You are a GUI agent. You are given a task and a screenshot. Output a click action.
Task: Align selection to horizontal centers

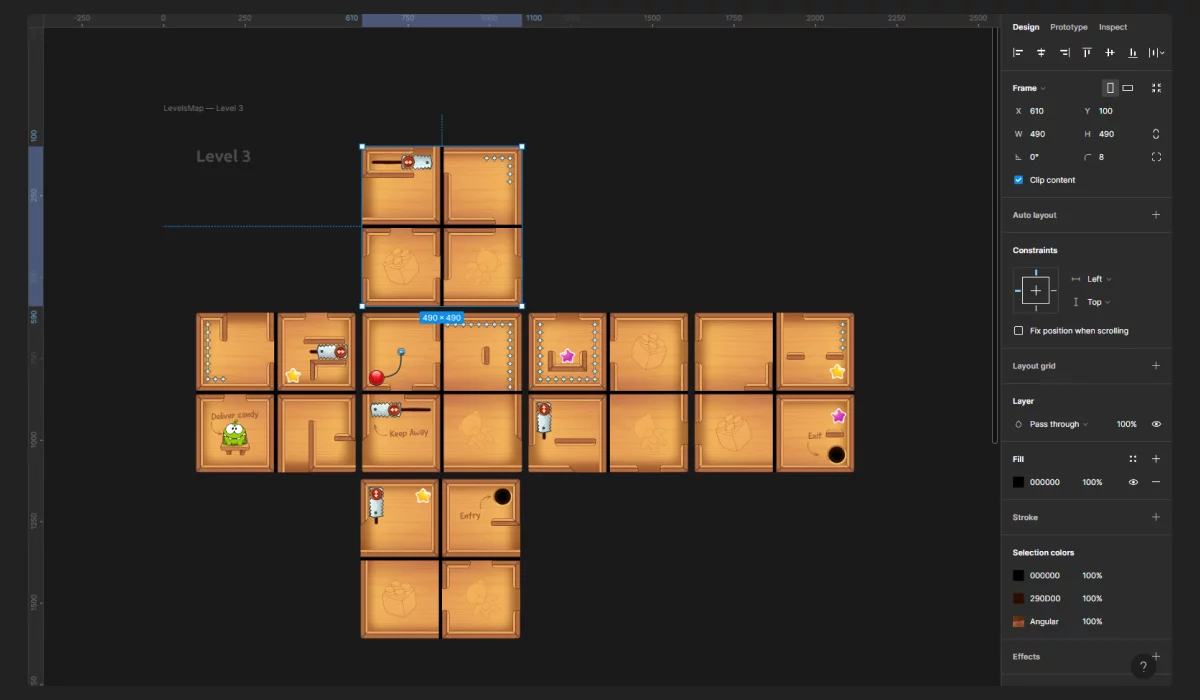pos(1041,52)
